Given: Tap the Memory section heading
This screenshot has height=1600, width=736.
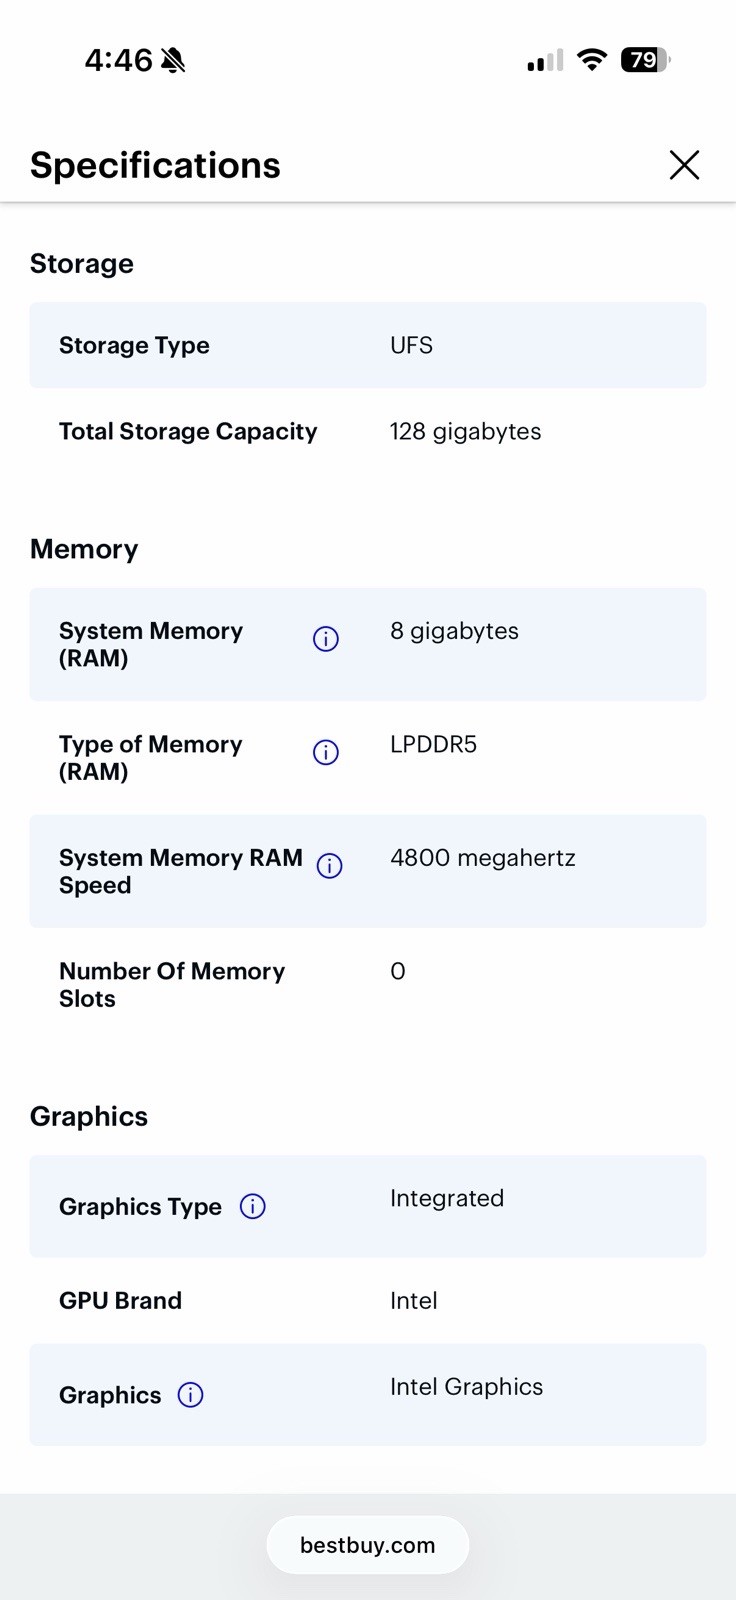Looking at the screenshot, I should tap(84, 549).
